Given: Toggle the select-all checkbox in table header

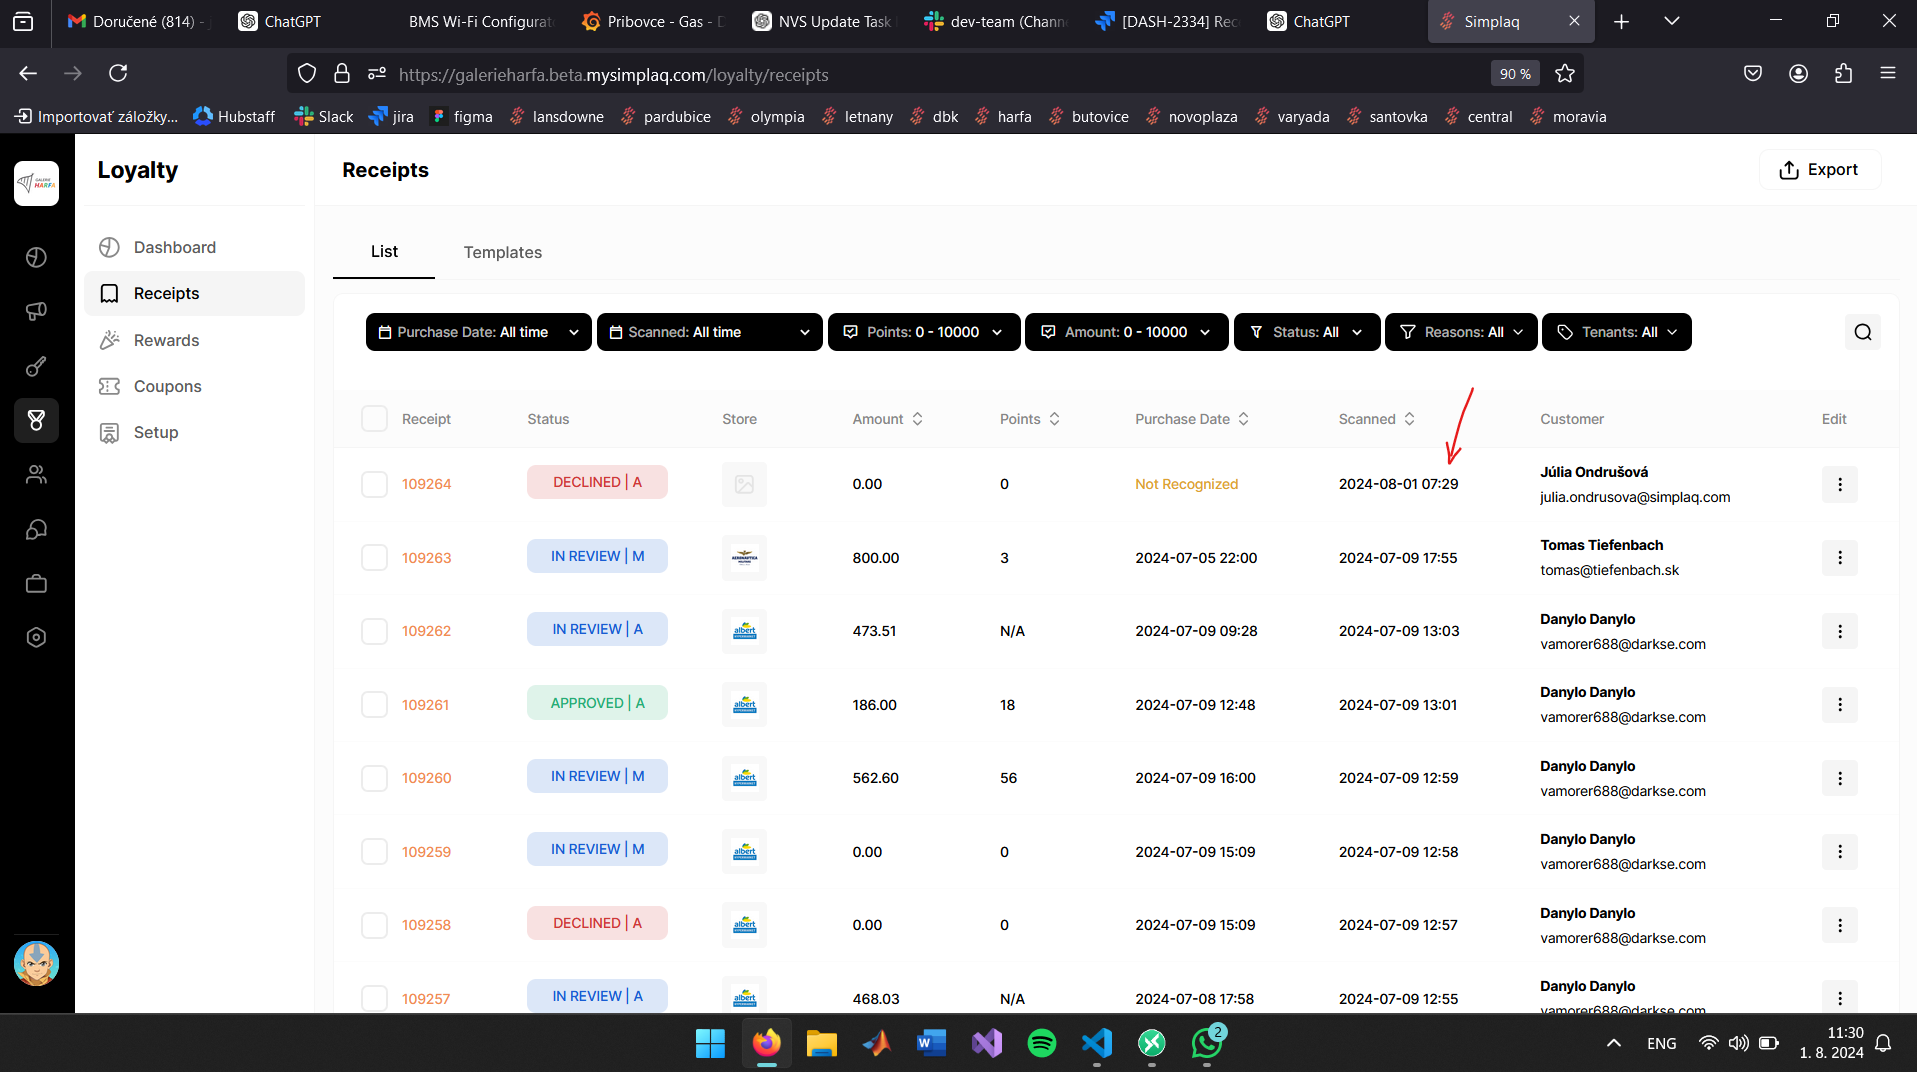Looking at the screenshot, I should pyautogui.click(x=374, y=419).
